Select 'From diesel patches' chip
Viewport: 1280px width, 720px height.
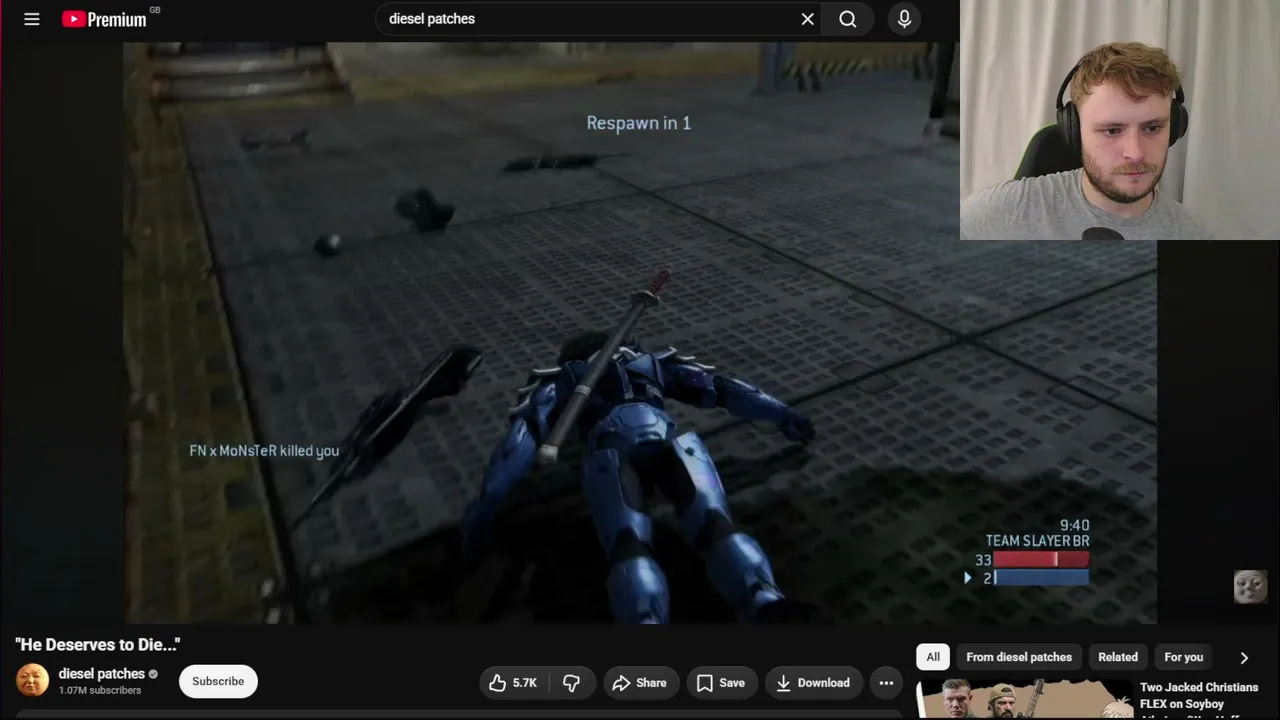1019,657
